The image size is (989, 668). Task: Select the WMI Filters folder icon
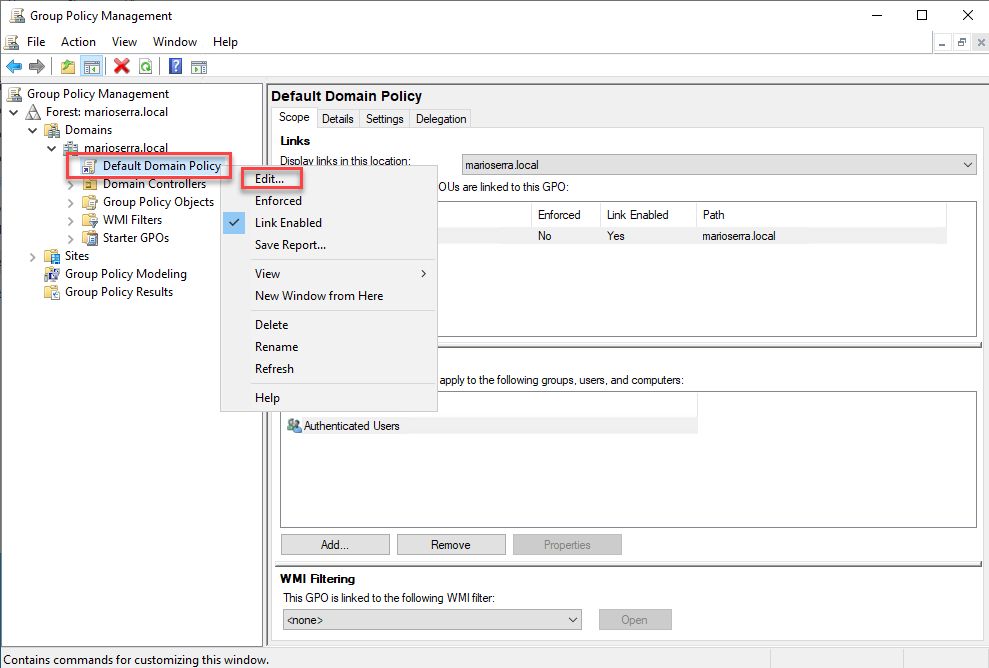click(90, 220)
